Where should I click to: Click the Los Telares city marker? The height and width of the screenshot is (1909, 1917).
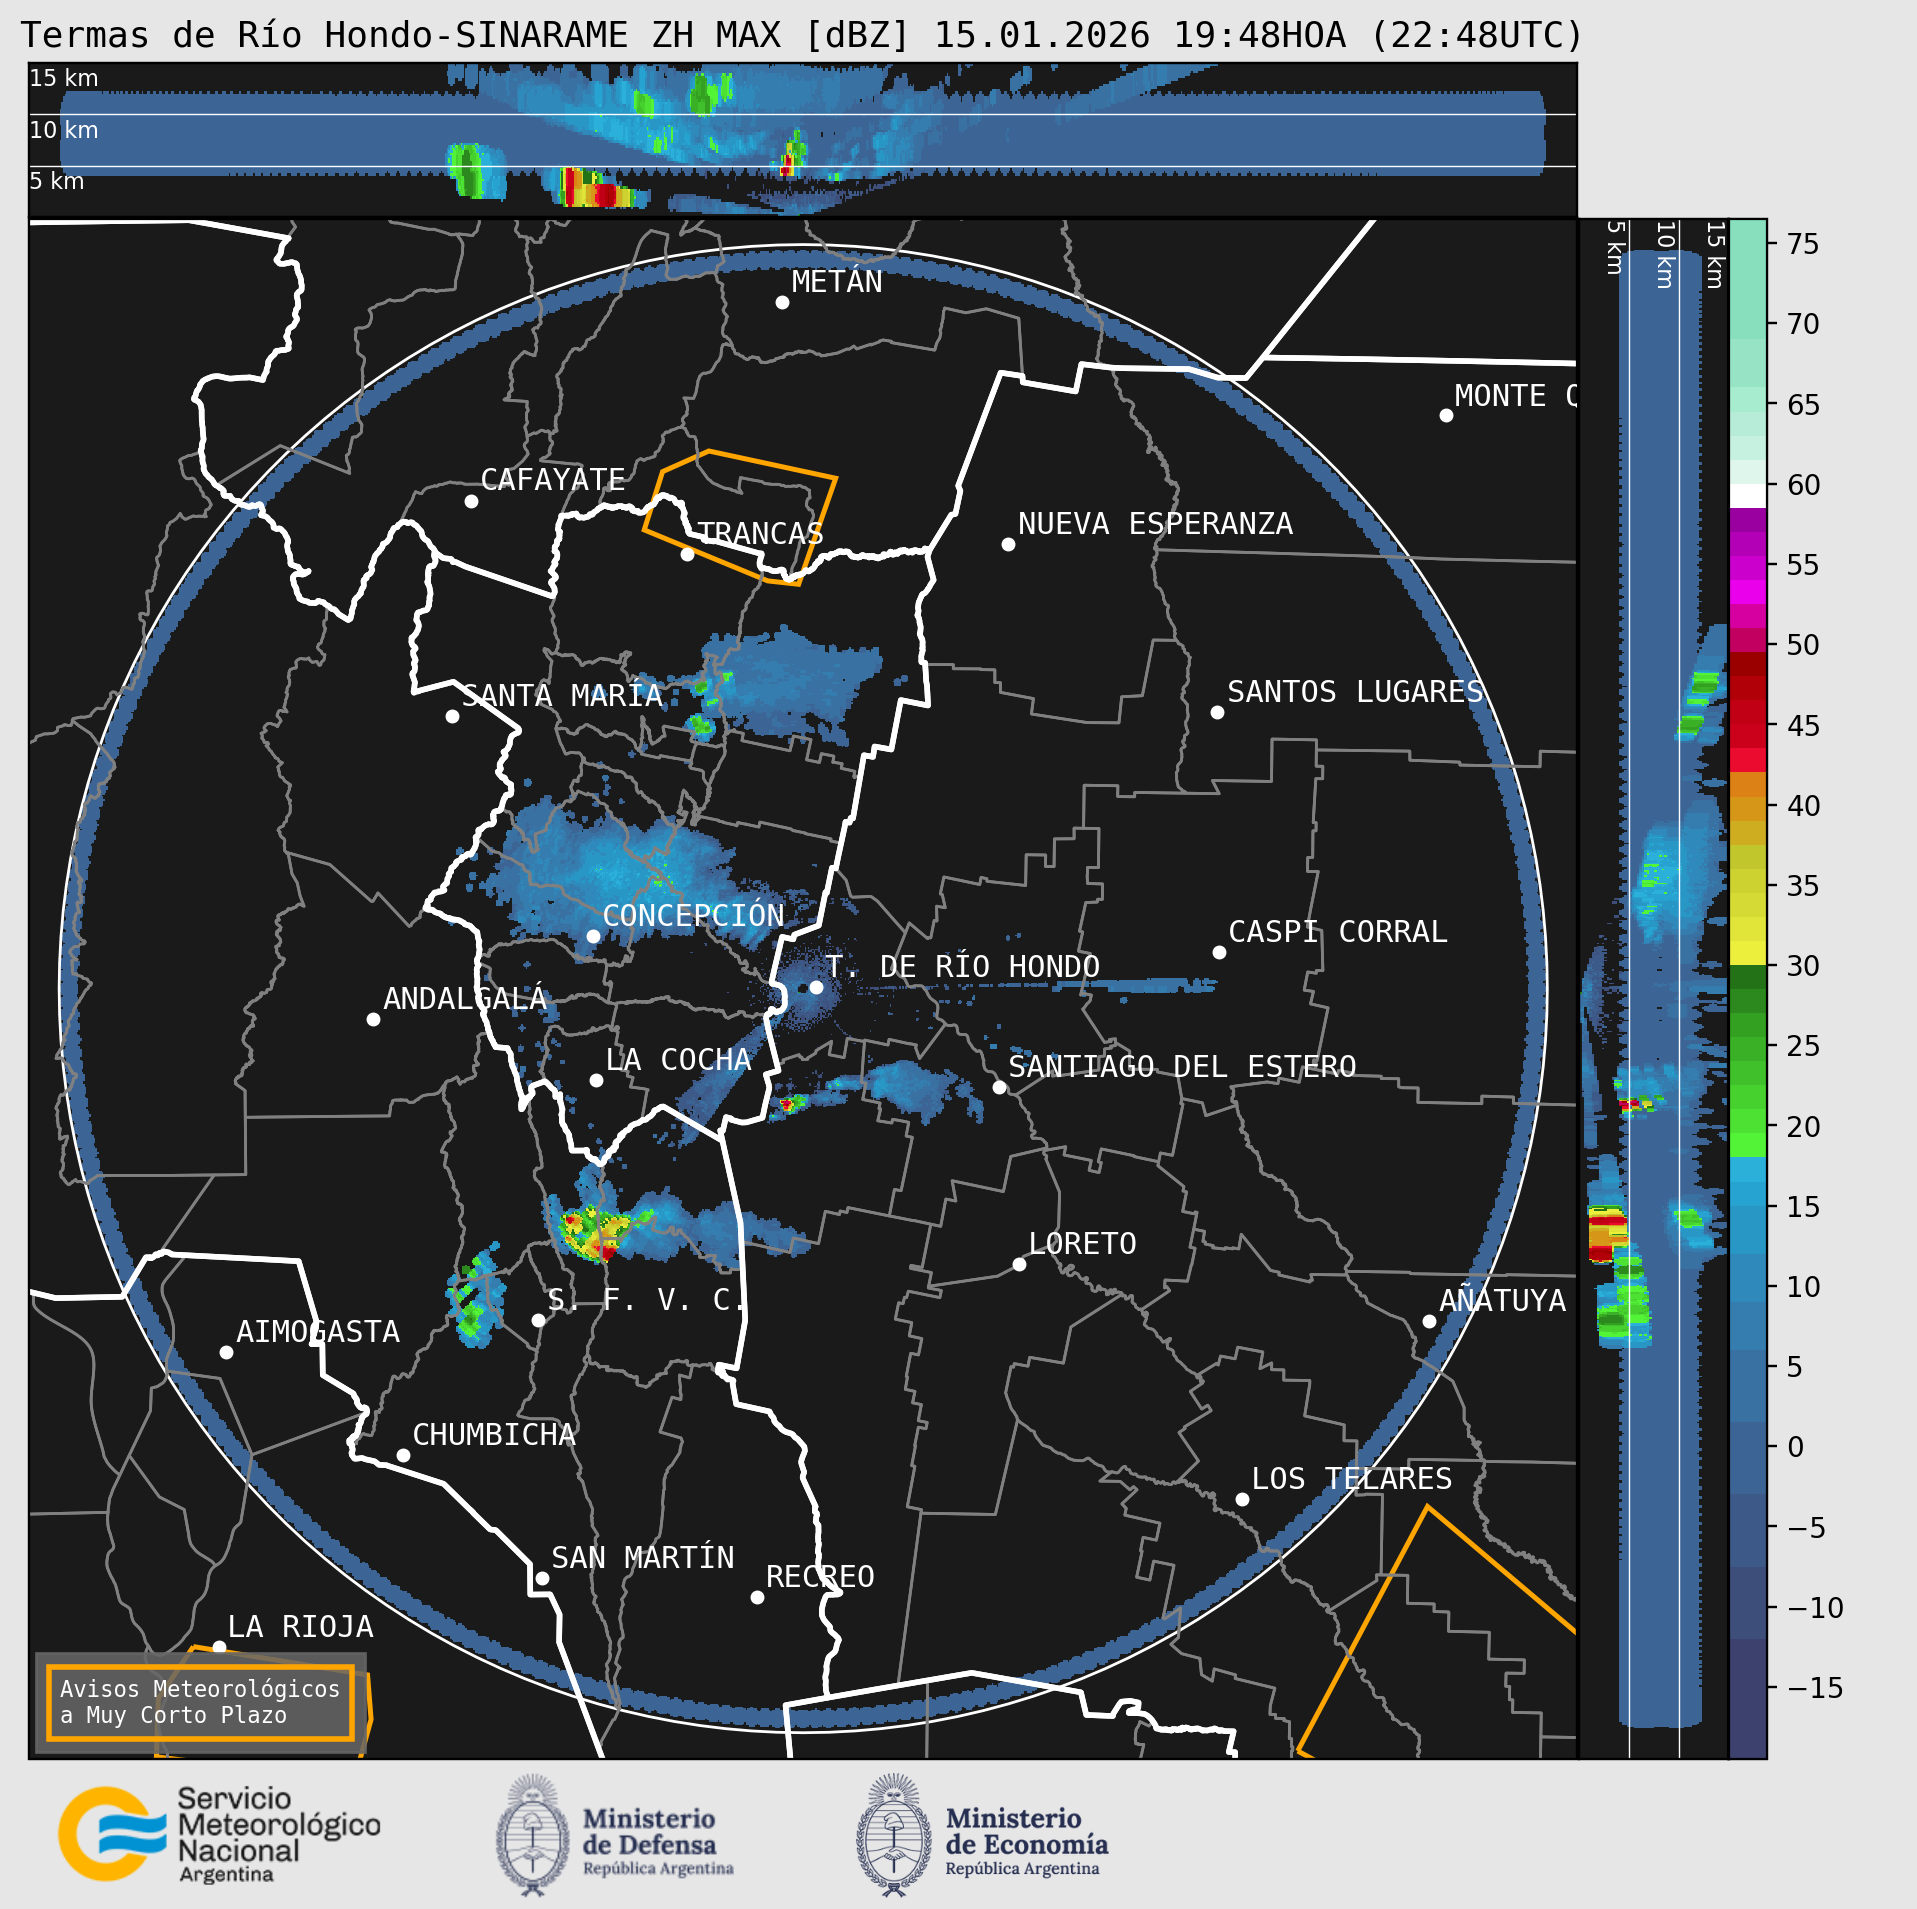tap(1242, 1499)
